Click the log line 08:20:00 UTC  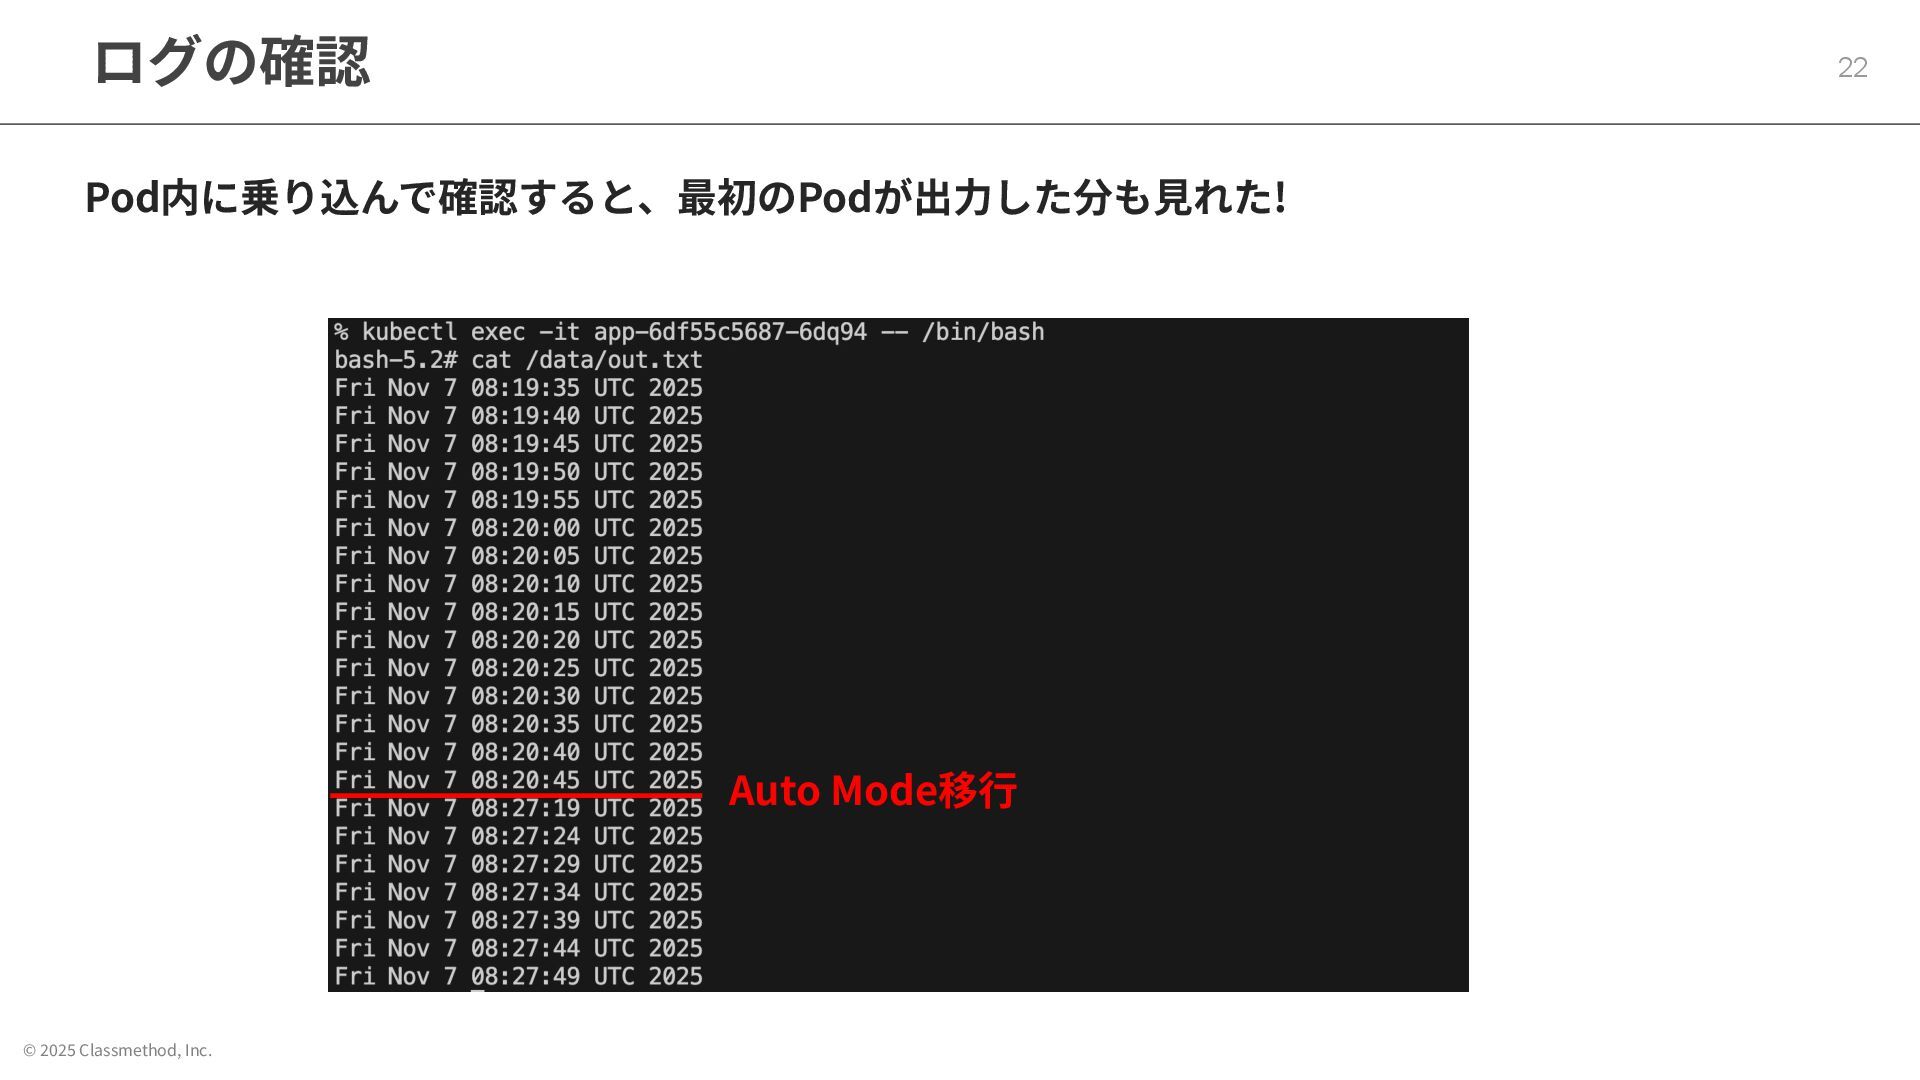click(x=518, y=528)
